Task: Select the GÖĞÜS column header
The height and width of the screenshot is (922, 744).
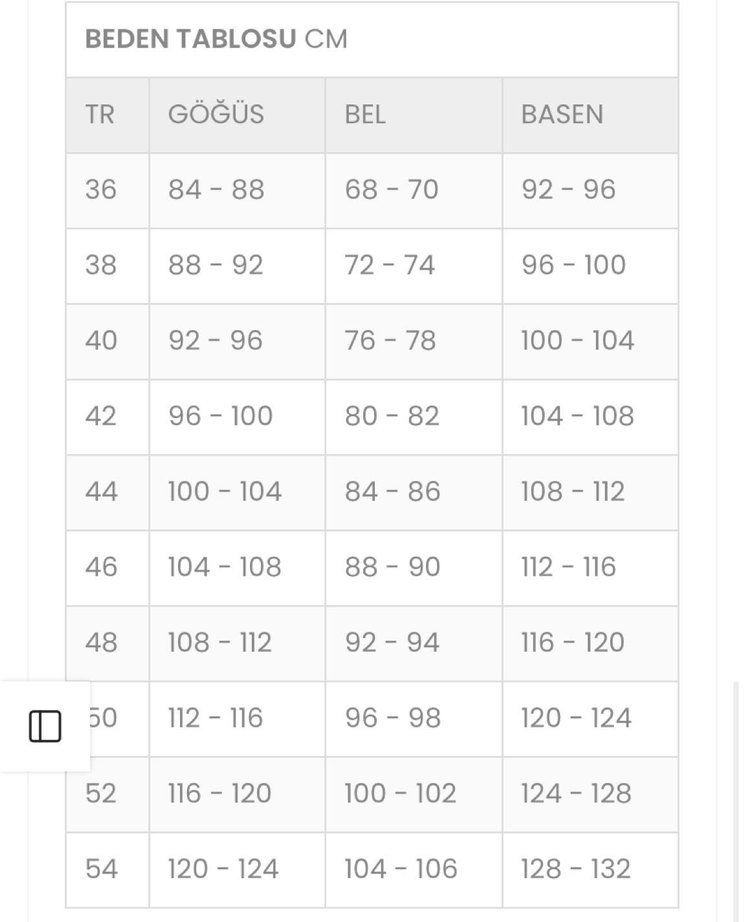Action: point(214,114)
